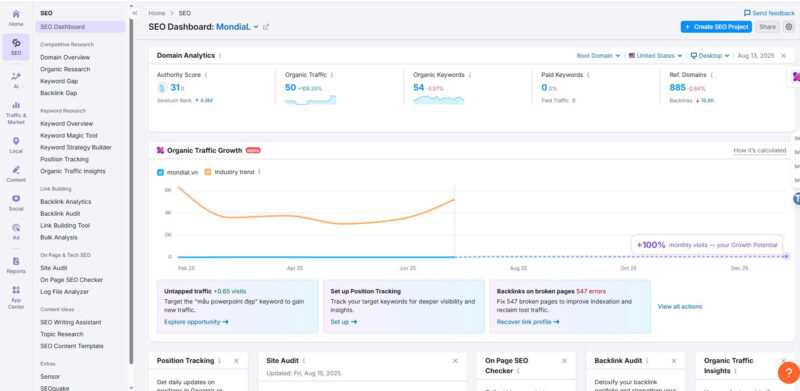Show info for Authority Score

point(206,75)
